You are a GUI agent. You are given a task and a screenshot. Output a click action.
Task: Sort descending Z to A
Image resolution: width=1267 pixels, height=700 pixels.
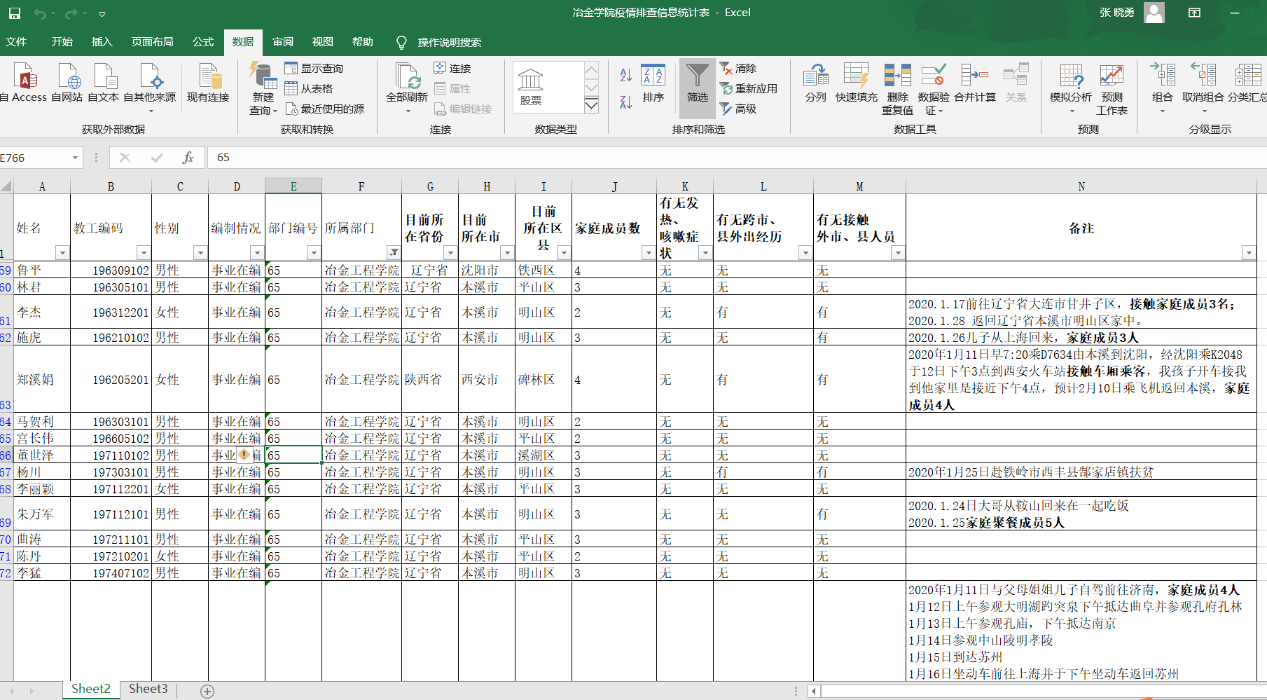[625, 100]
